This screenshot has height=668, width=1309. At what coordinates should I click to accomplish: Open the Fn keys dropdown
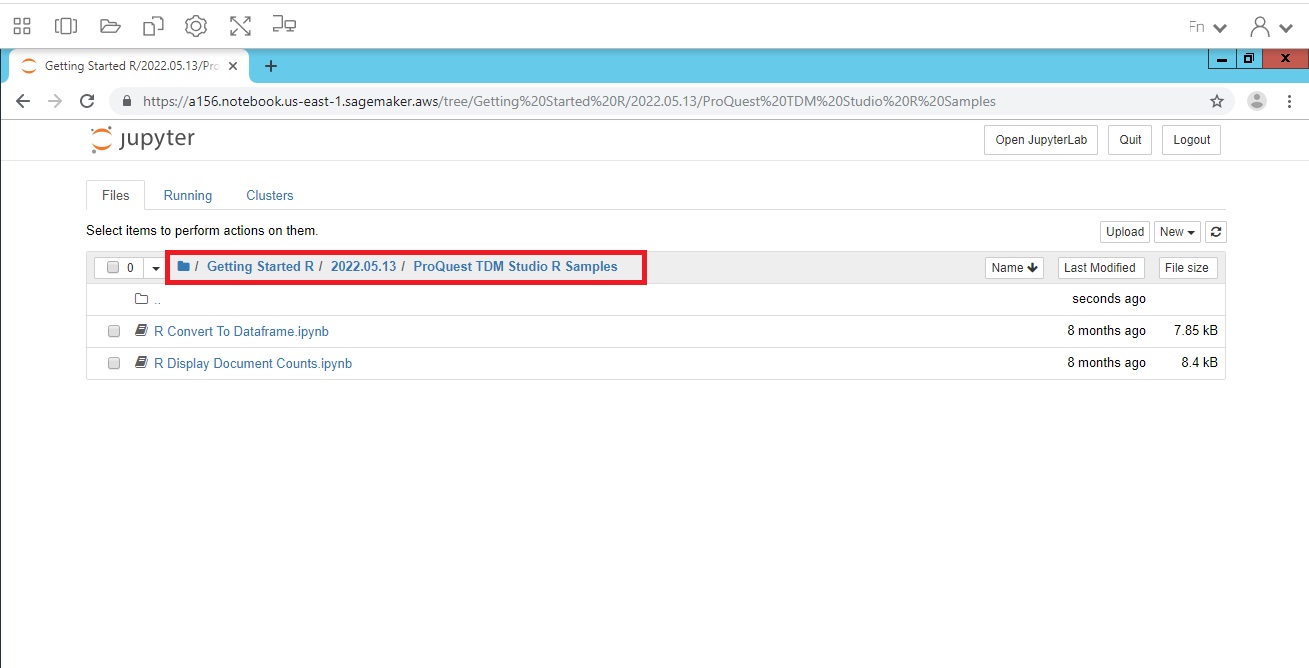(1207, 27)
